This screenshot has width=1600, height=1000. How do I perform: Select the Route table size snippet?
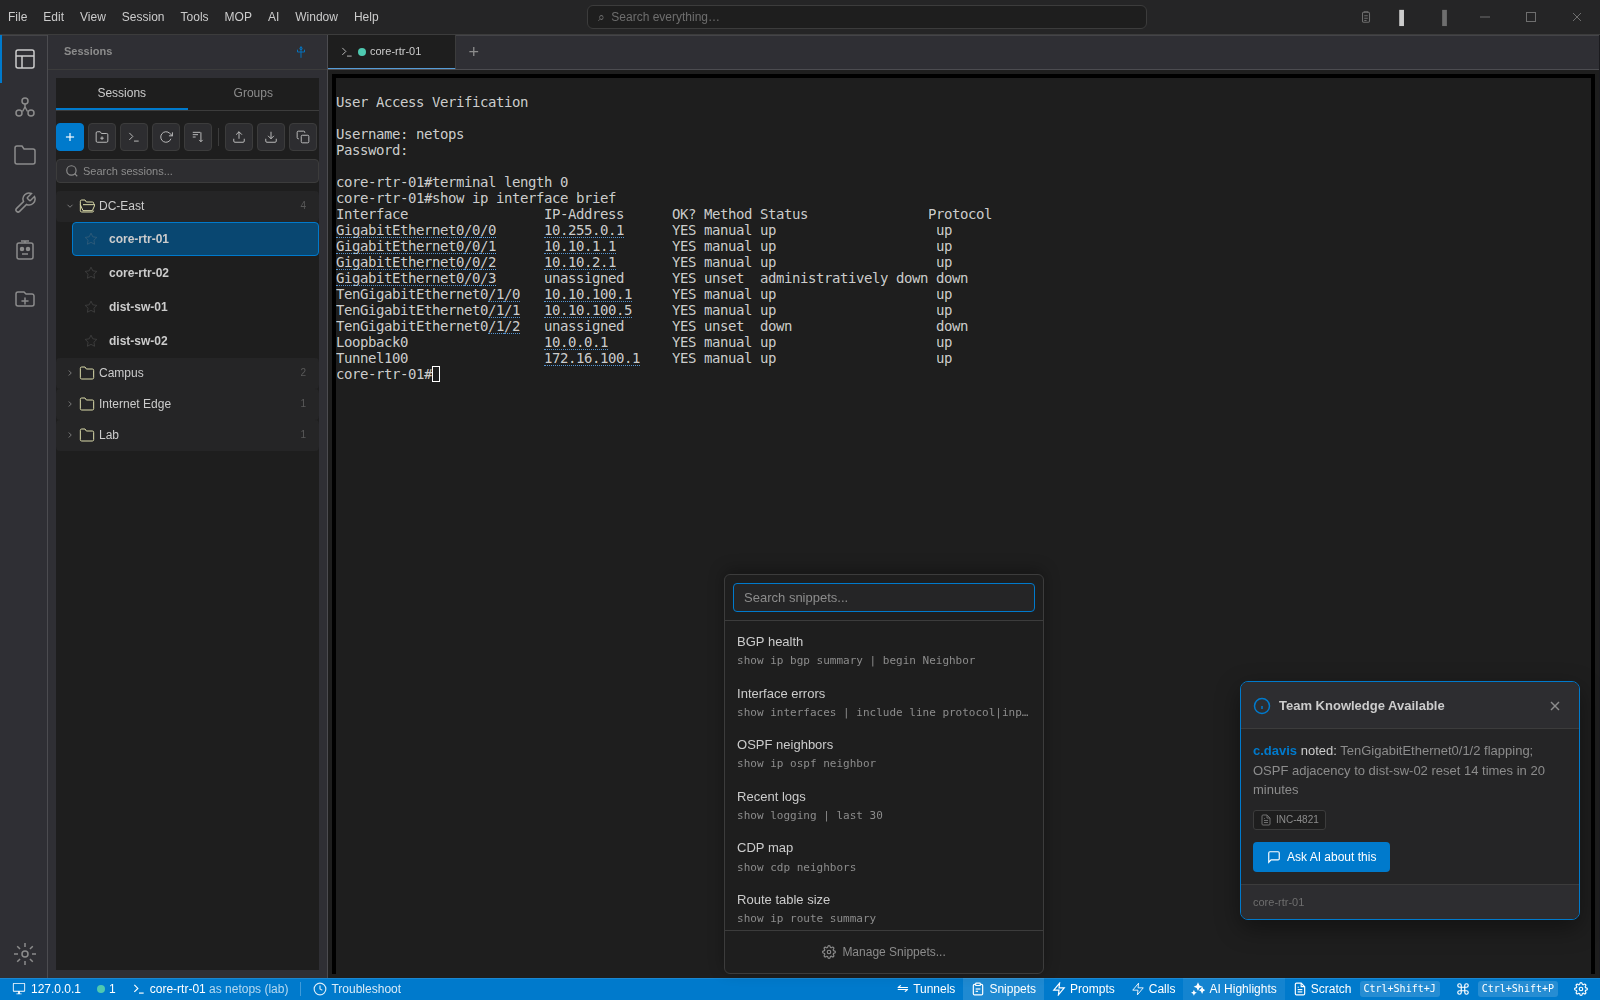884,908
